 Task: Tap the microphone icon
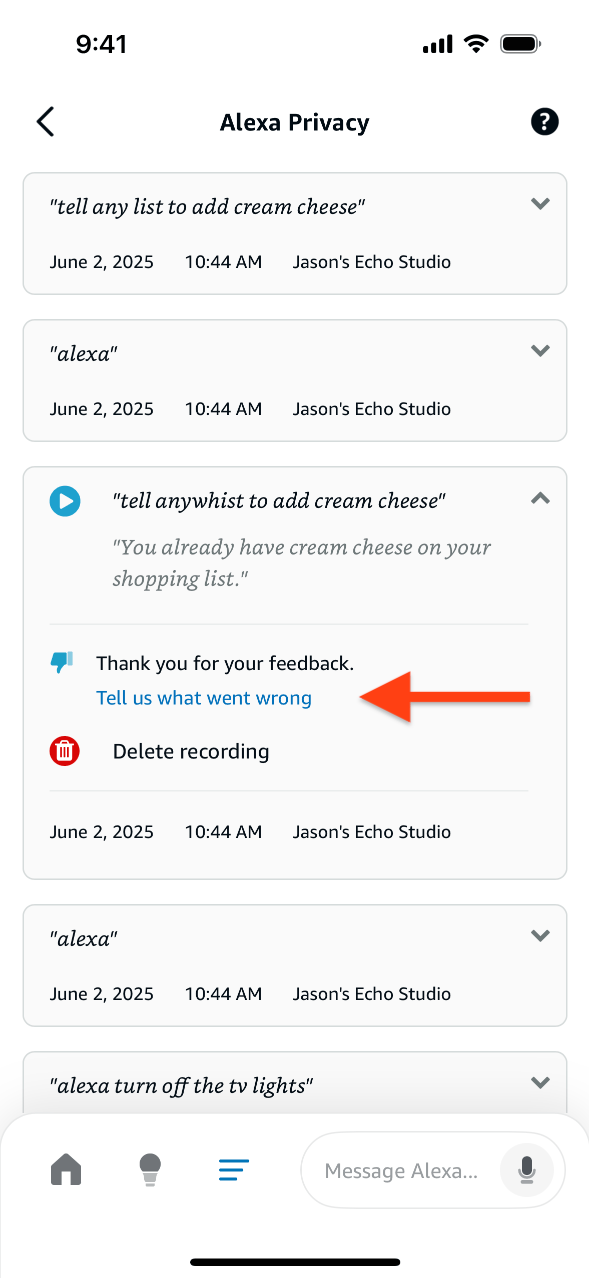click(x=526, y=1170)
